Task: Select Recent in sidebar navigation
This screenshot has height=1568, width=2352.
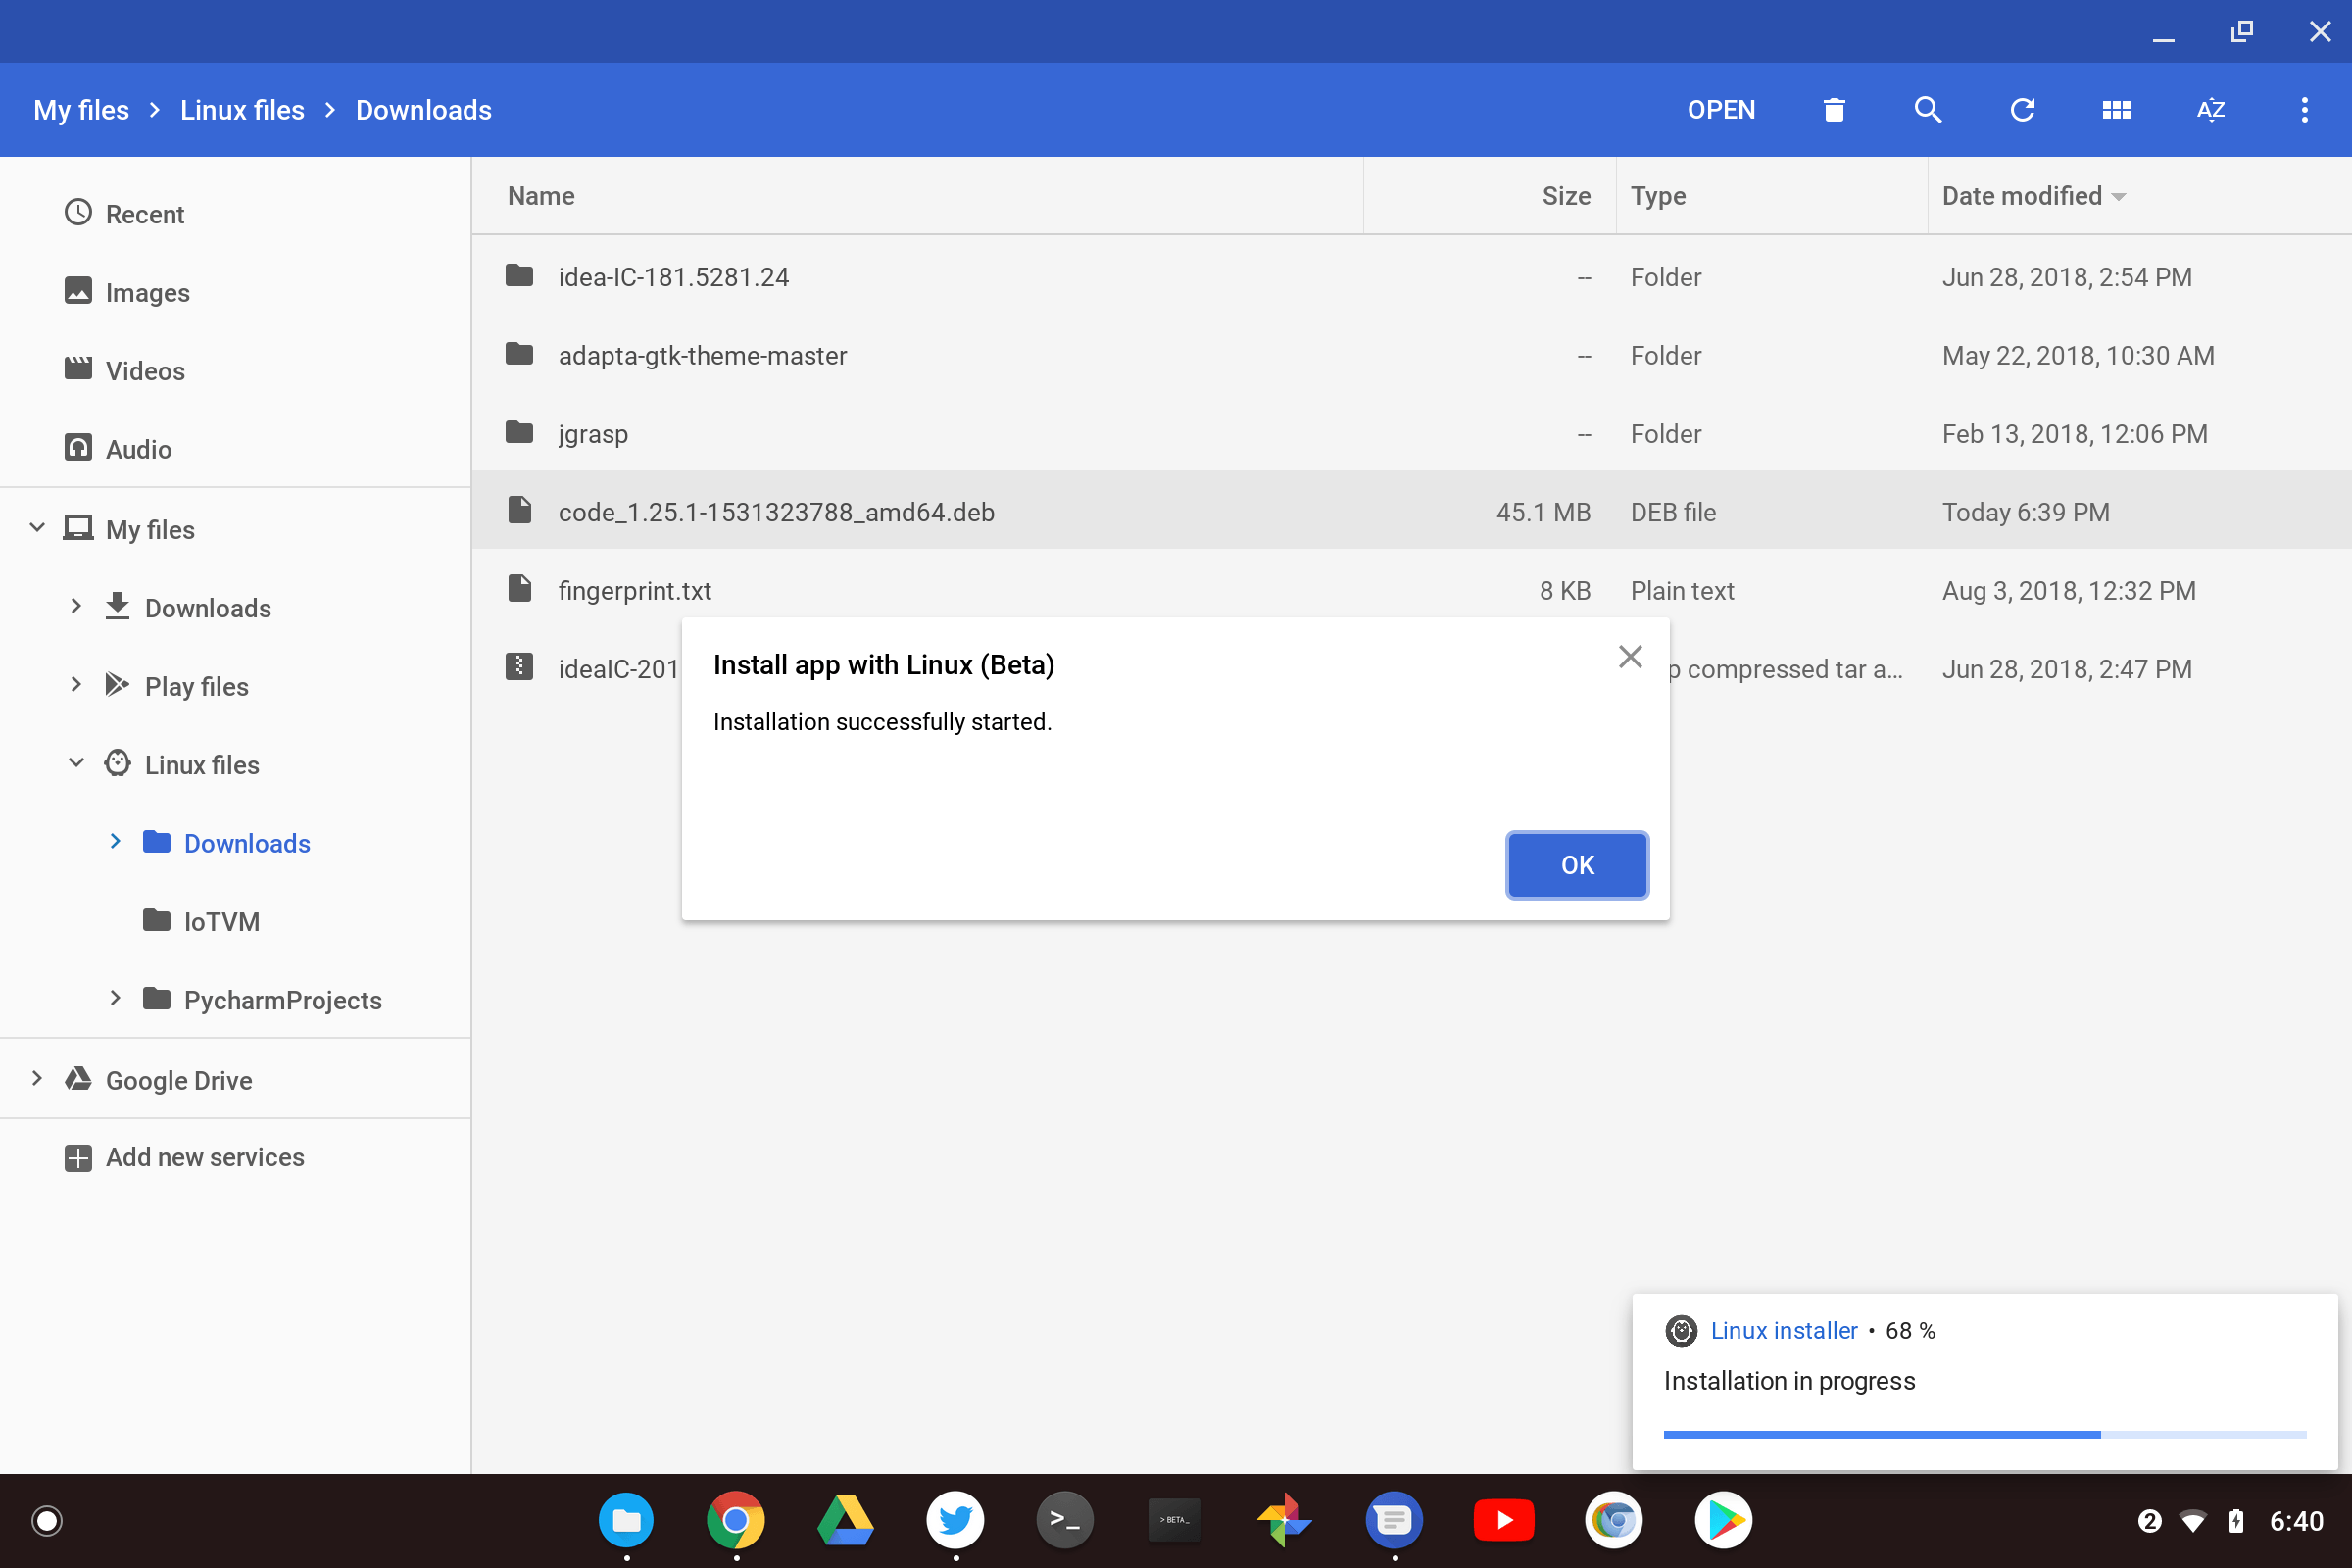Action: (145, 212)
